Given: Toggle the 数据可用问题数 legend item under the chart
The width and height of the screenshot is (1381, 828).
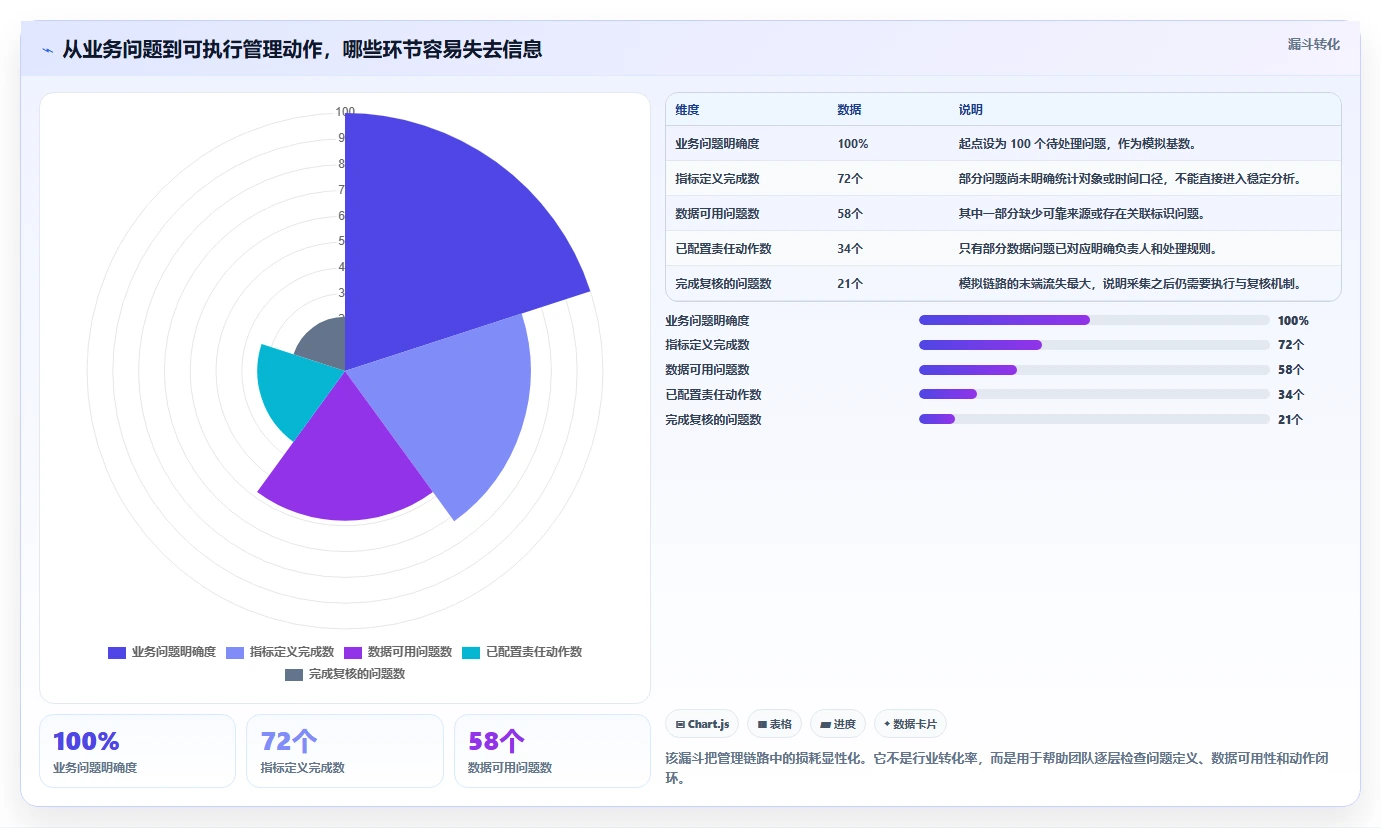Looking at the screenshot, I should (x=398, y=652).
